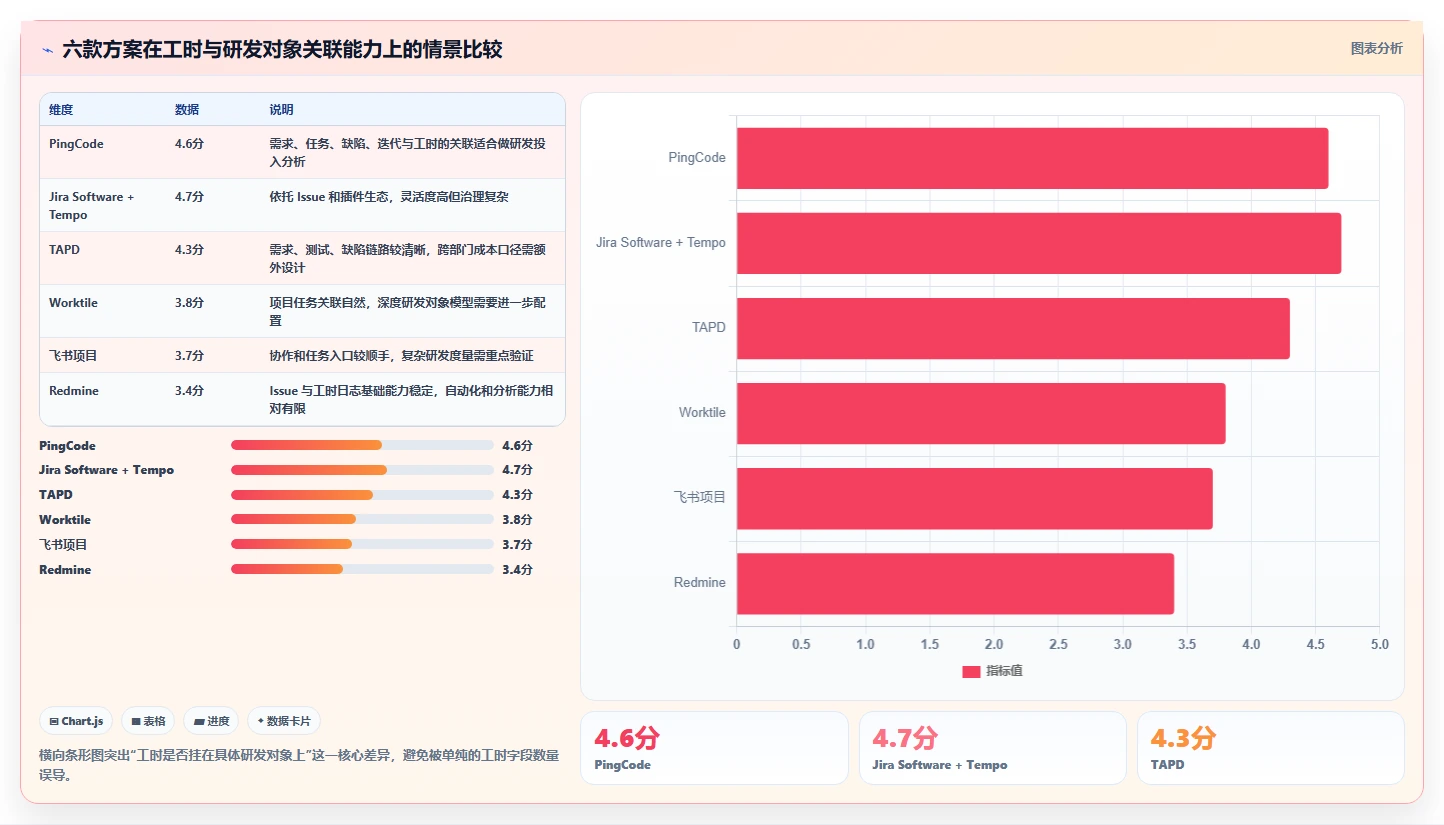The width and height of the screenshot is (1444, 825).
Task: Click the page title 六款方案在工时与研发对象
Action: coord(282,49)
